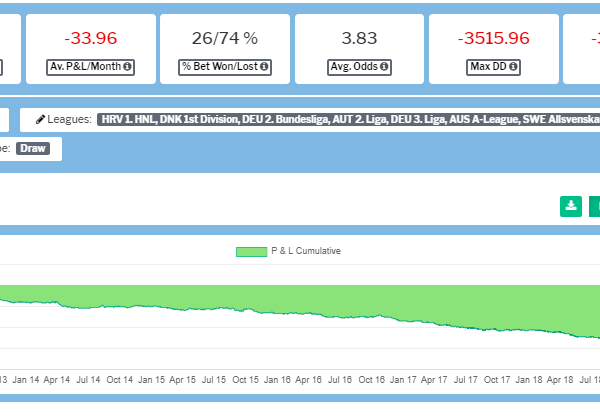This screenshot has width=600, height=420.
Task: Click the Oct 14 axis label
Action: click(x=120, y=380)
